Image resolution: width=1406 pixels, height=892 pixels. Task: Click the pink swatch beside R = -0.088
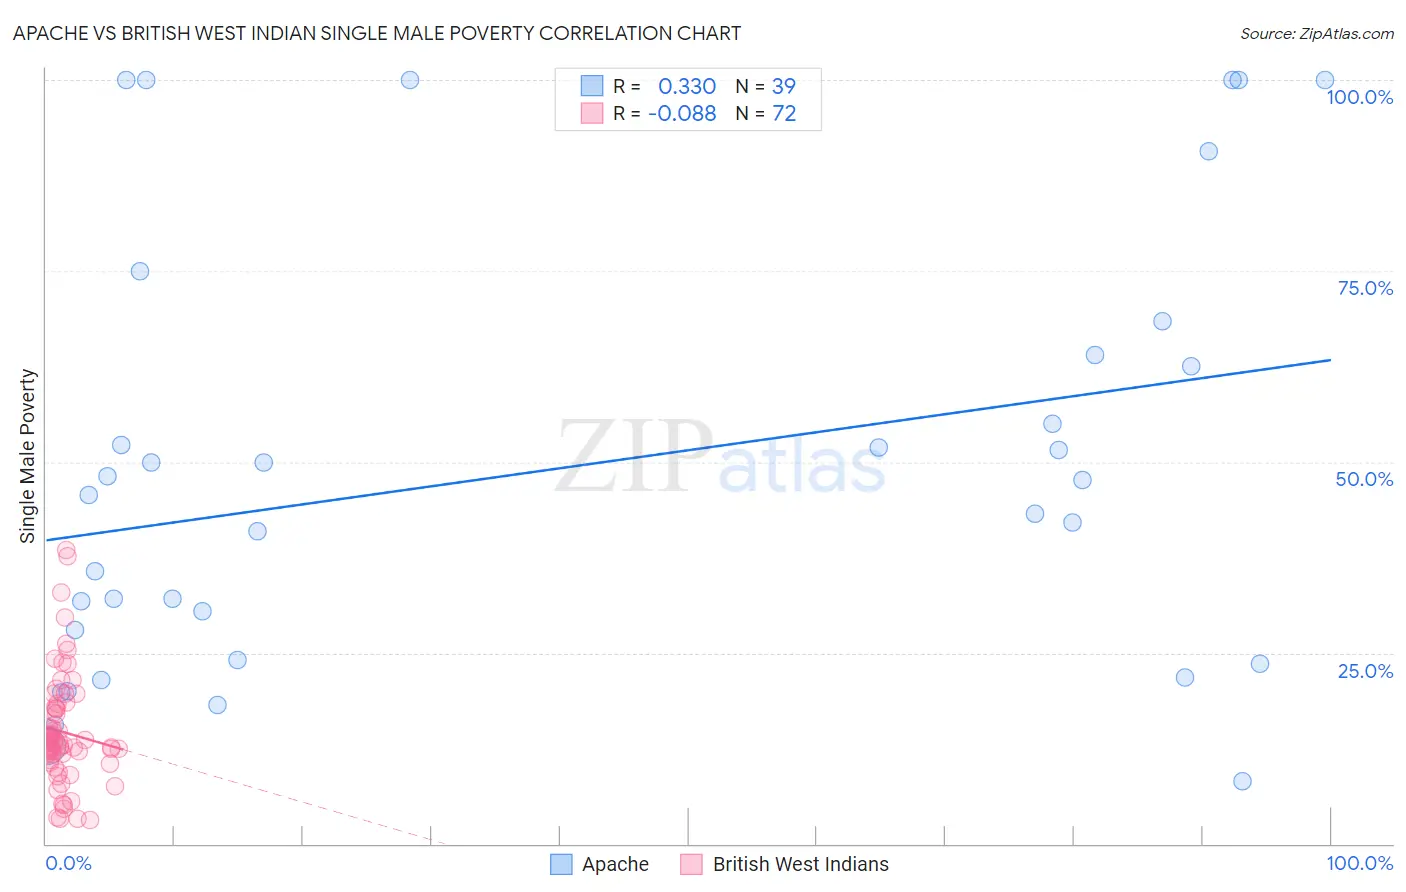click(x=592, y=113)
